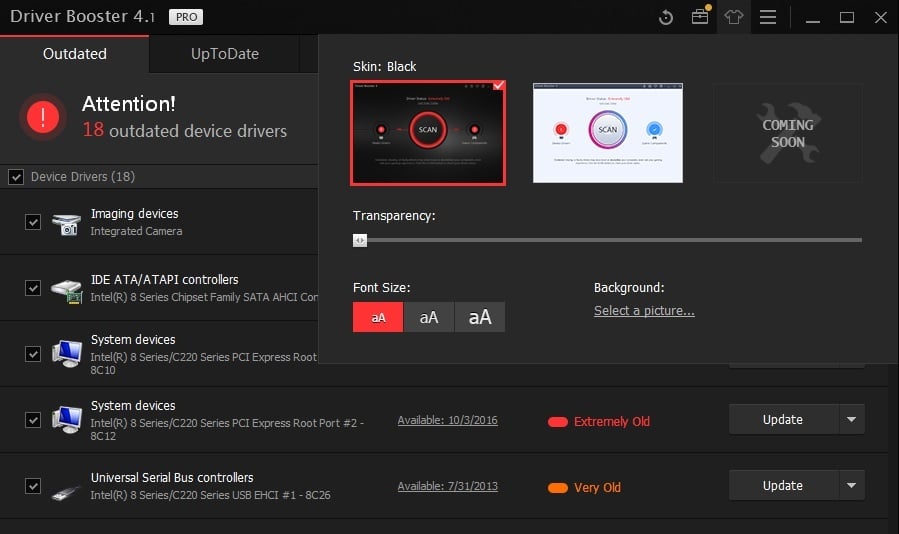Screen dimensions: 899x534
Task: Click the Integrated Camera device icon
Action: pos(66,223)
